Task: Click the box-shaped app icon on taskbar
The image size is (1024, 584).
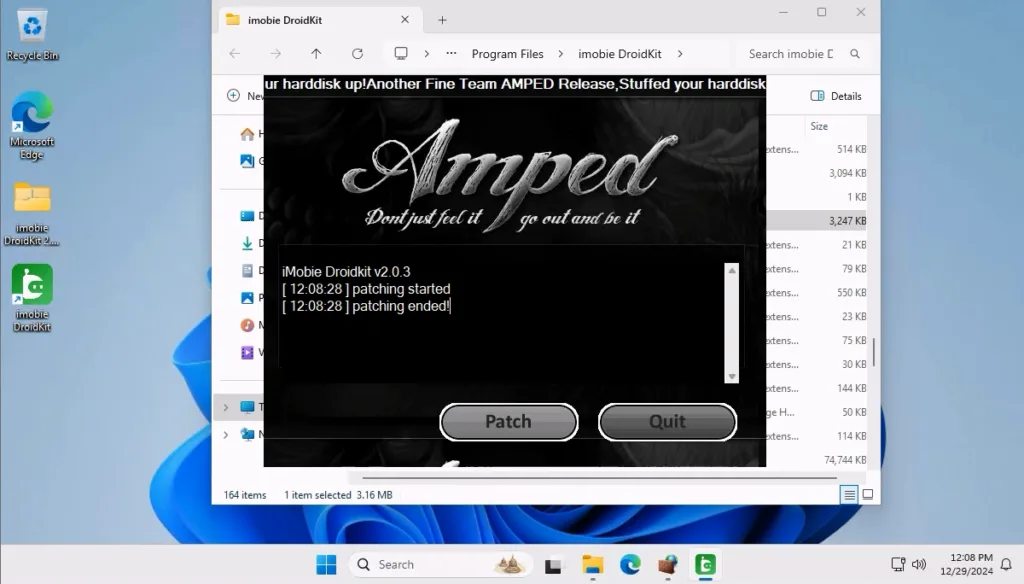Action: pos(667,564)
